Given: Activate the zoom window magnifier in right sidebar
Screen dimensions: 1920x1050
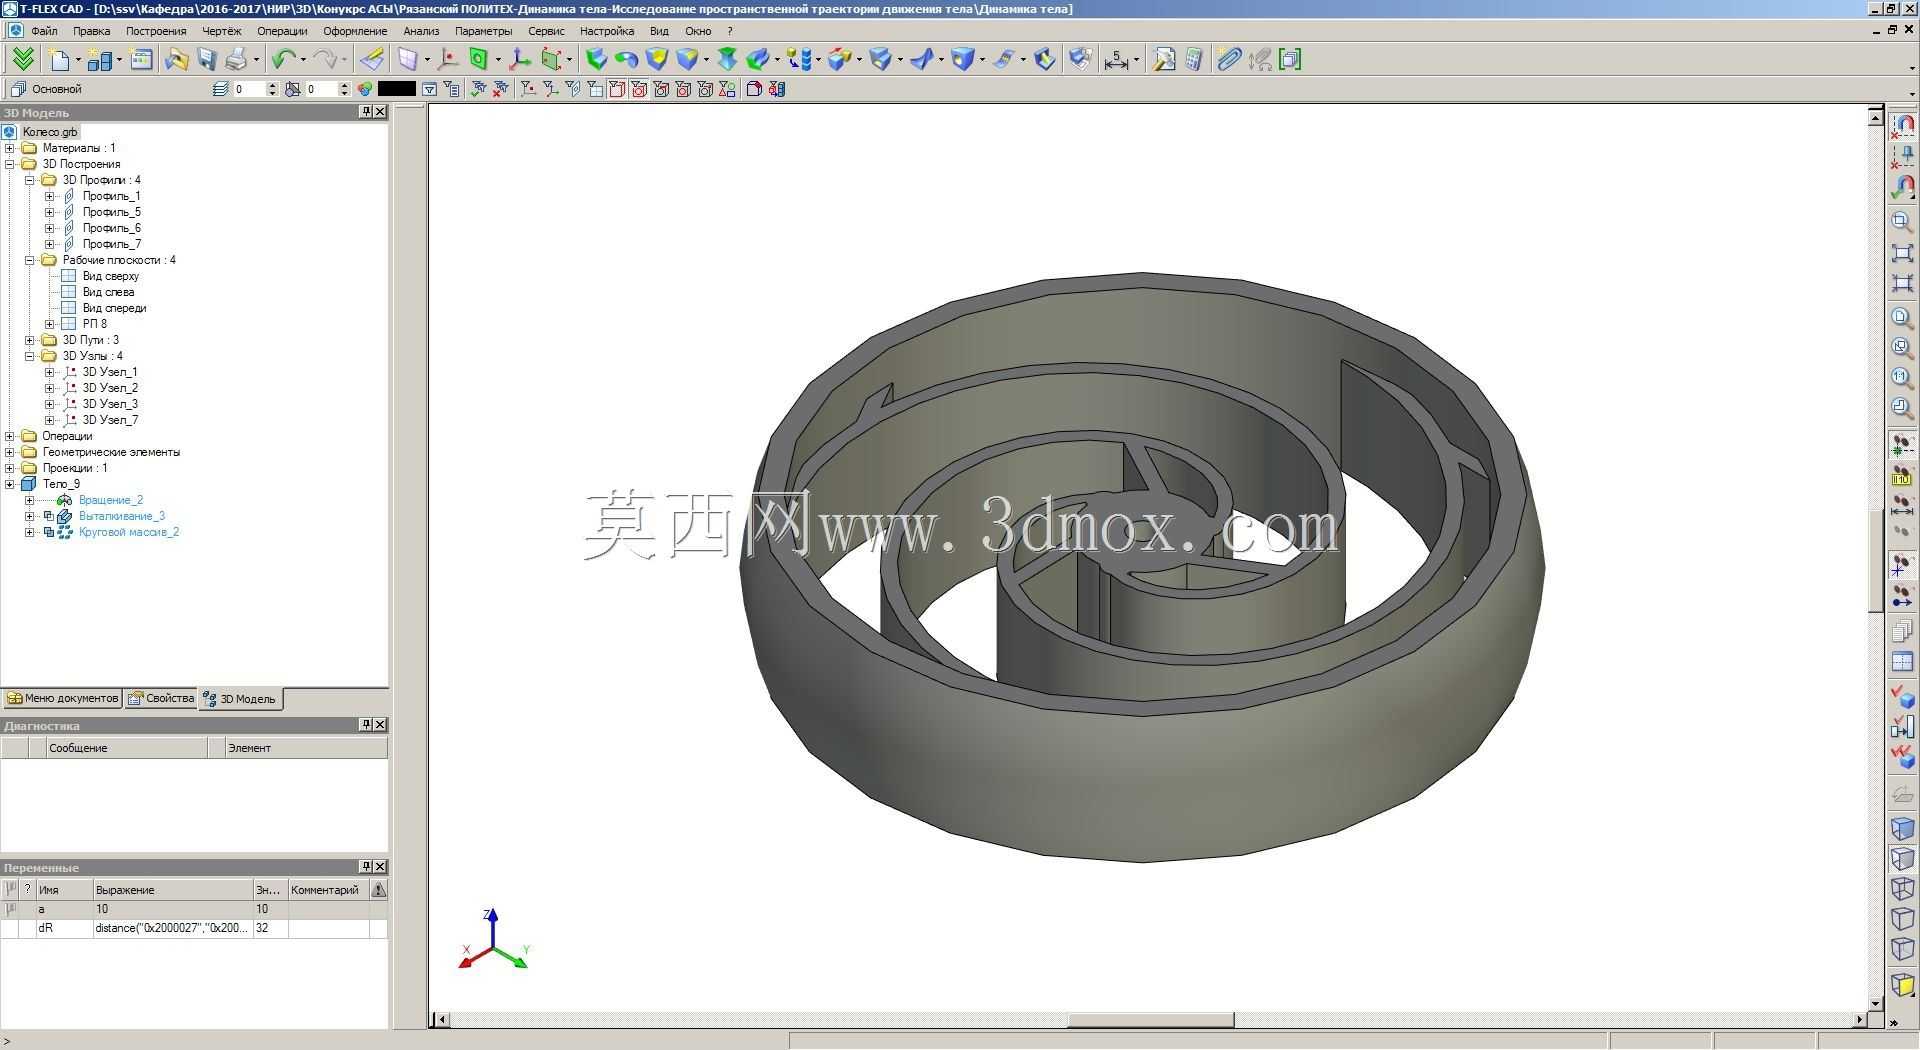Looking at the screenshot, I should (x=1902, y=221).
